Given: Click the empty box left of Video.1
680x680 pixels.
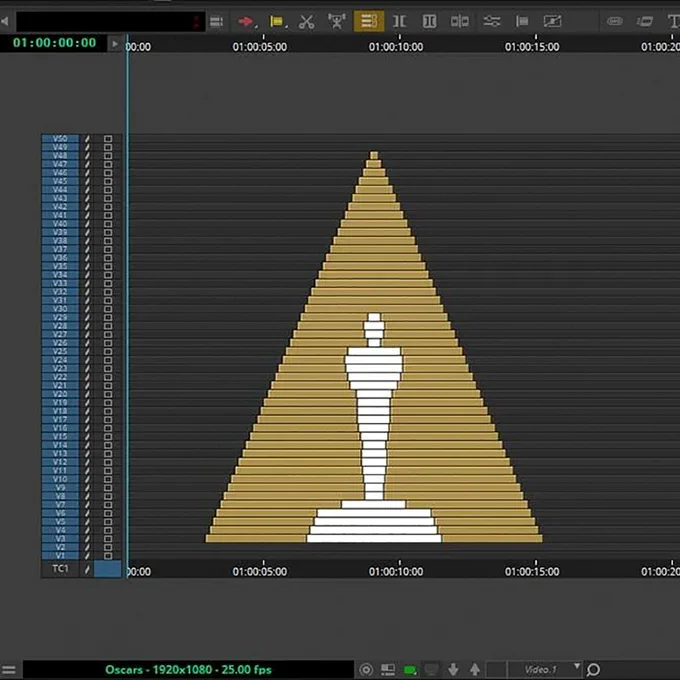Looking at the screenshot, I should pos(496,670).
